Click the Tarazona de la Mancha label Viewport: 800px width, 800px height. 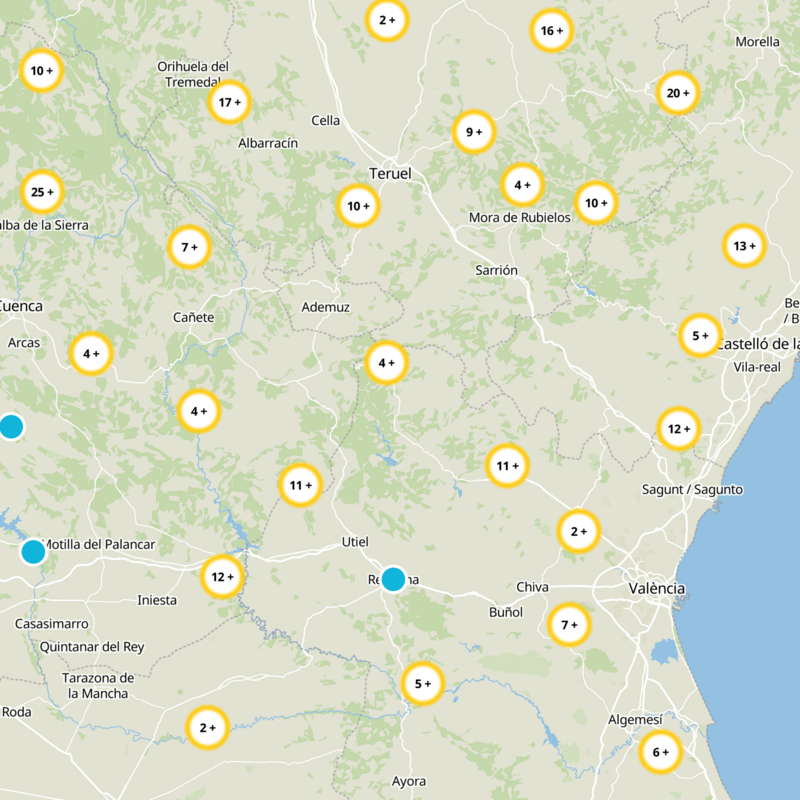pos(98,686)
